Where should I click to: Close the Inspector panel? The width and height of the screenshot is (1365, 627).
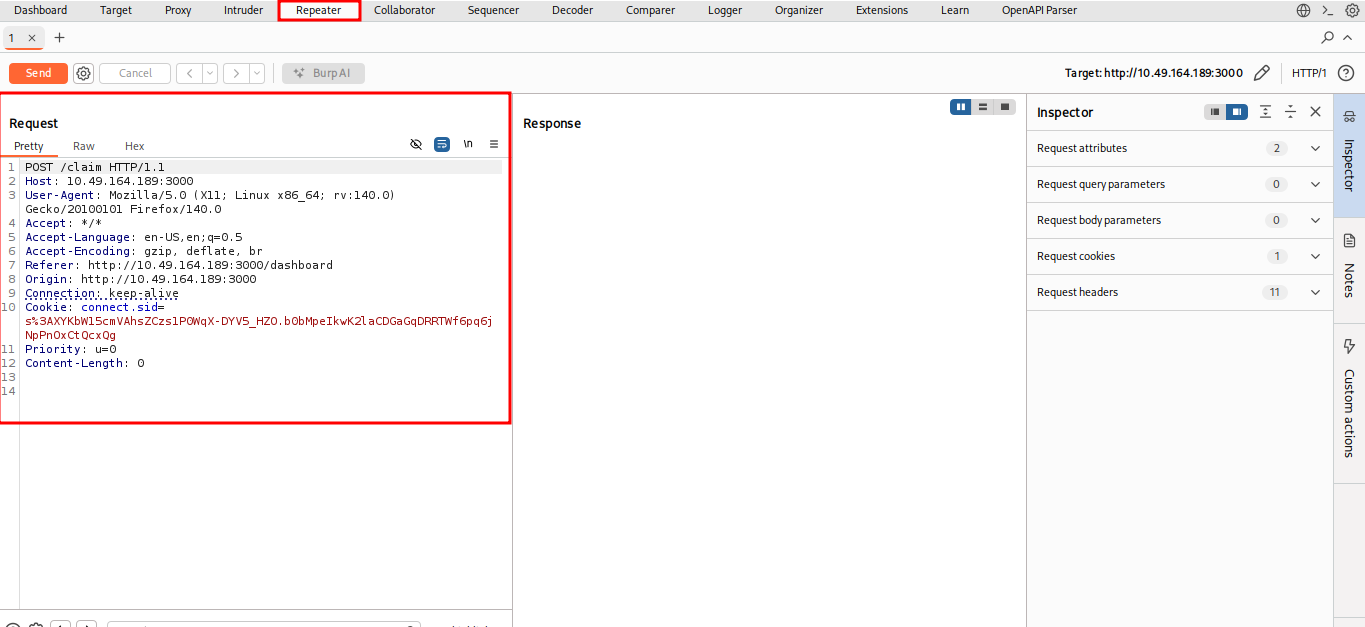1316,112
